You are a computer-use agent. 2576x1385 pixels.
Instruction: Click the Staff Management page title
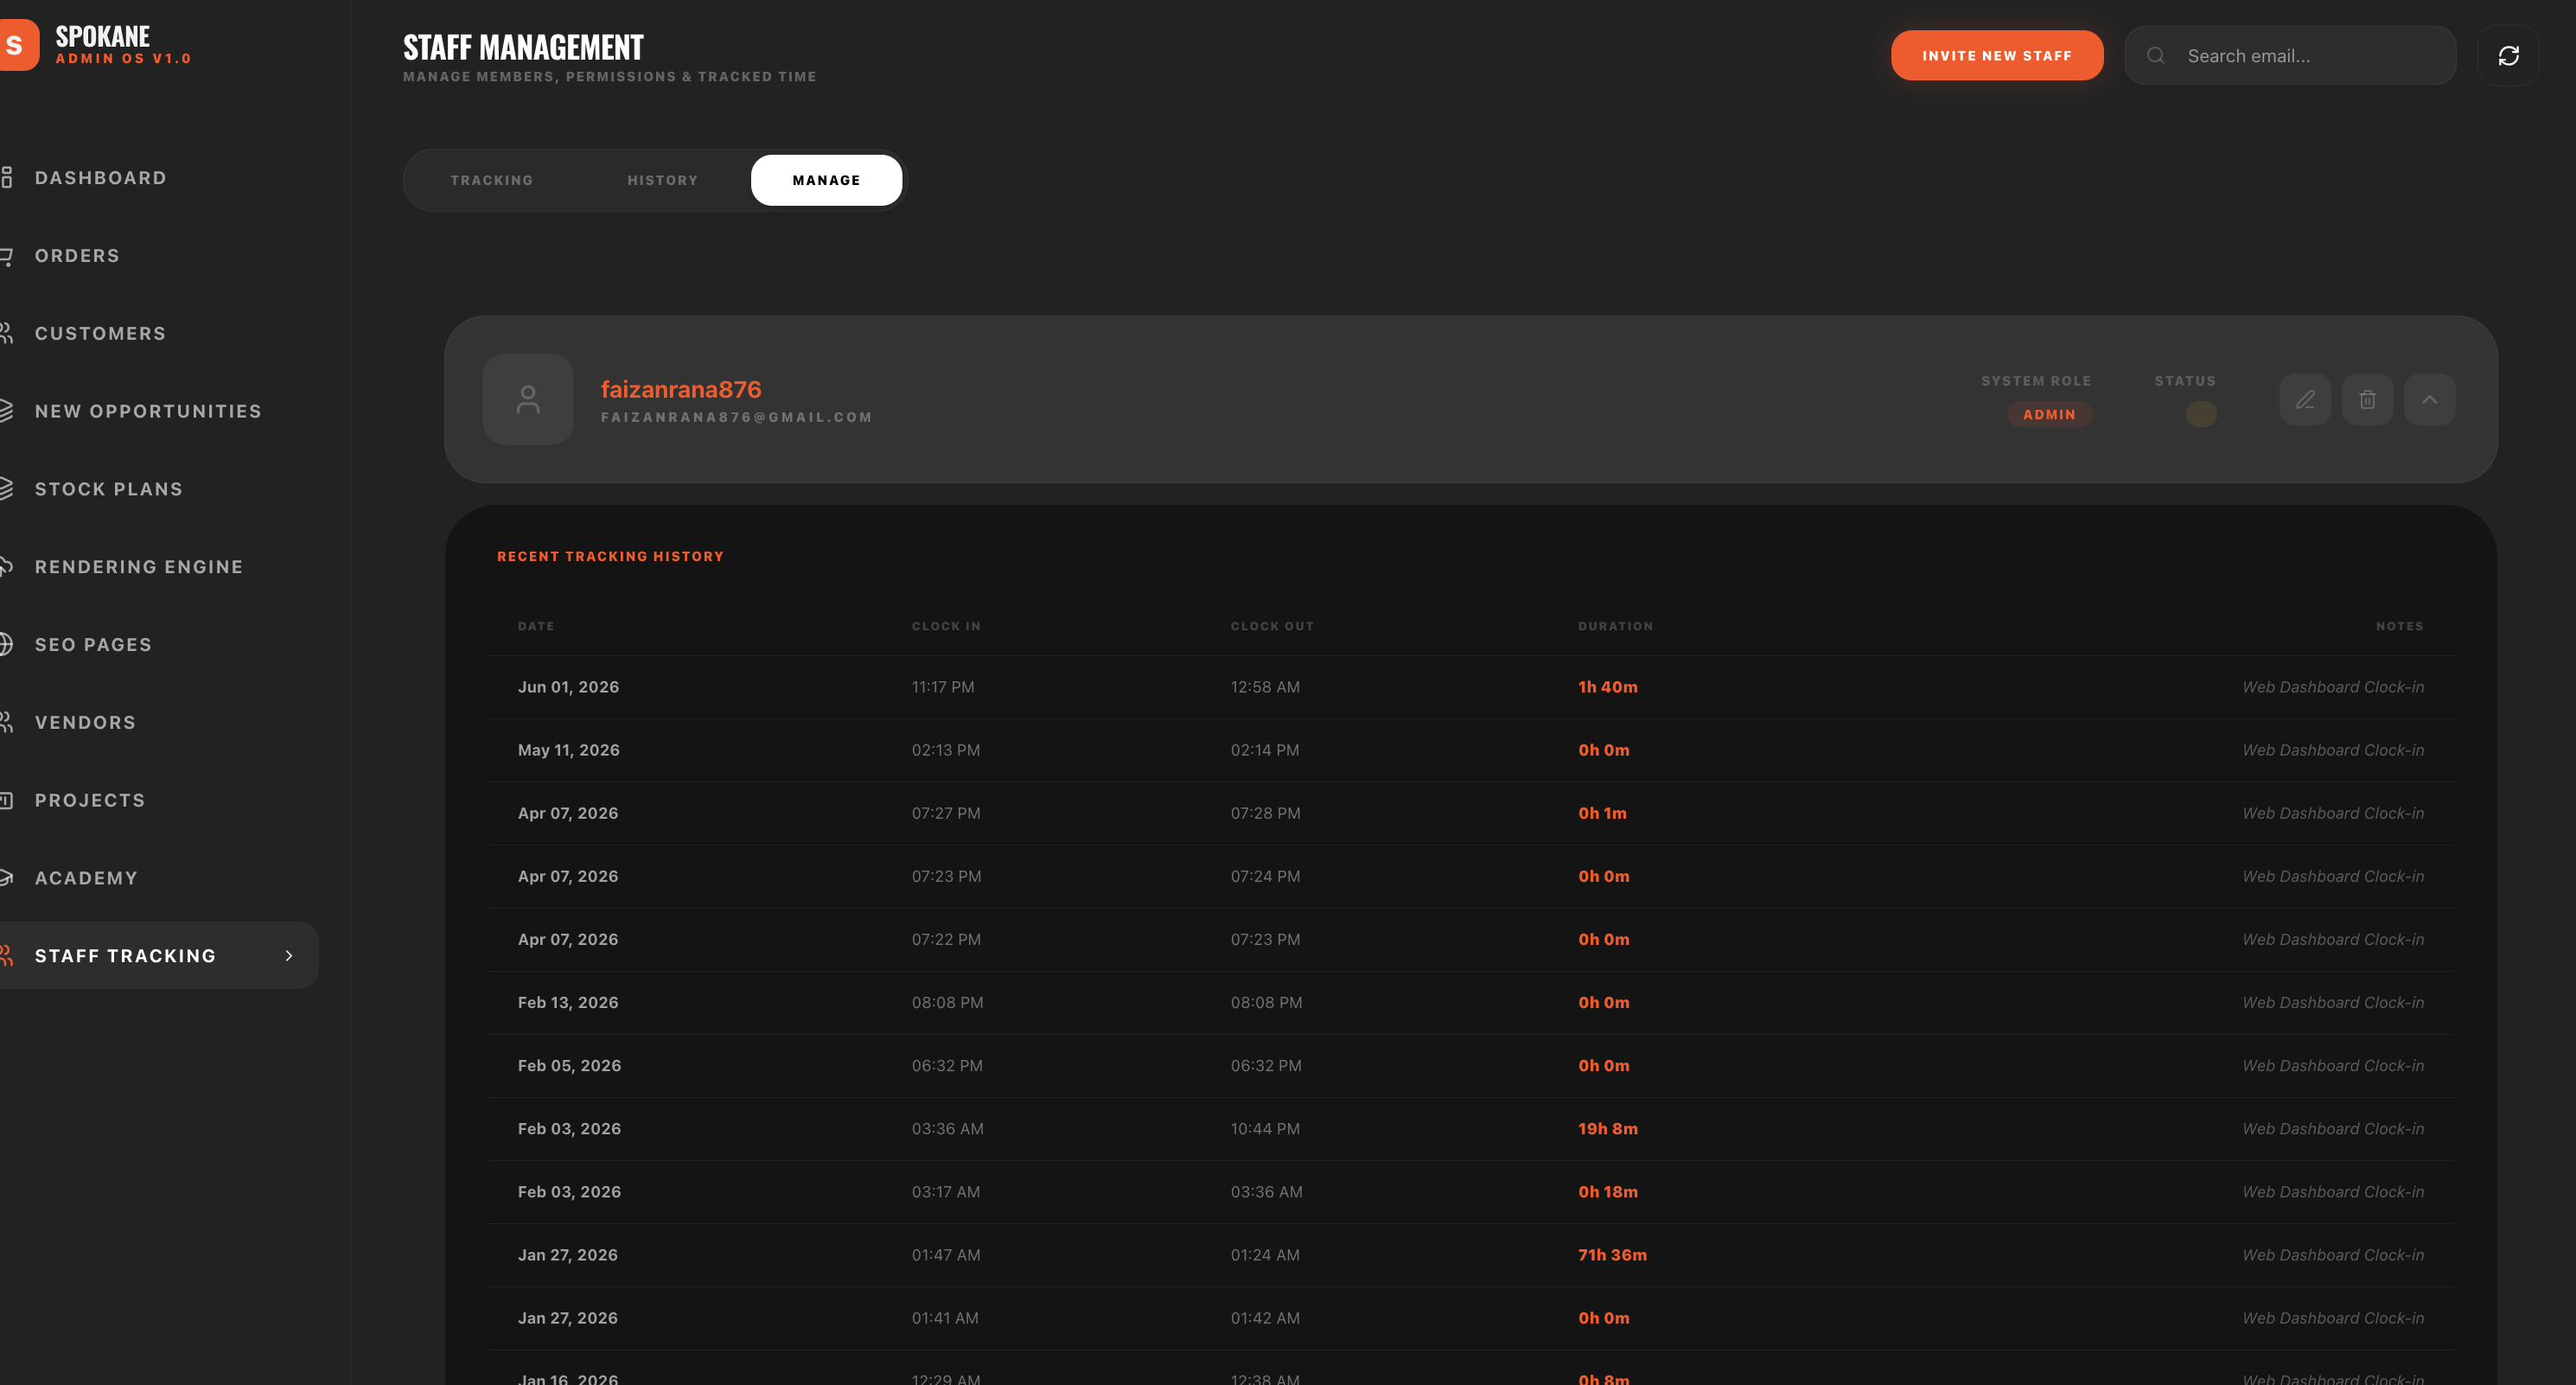click(523, 47)
